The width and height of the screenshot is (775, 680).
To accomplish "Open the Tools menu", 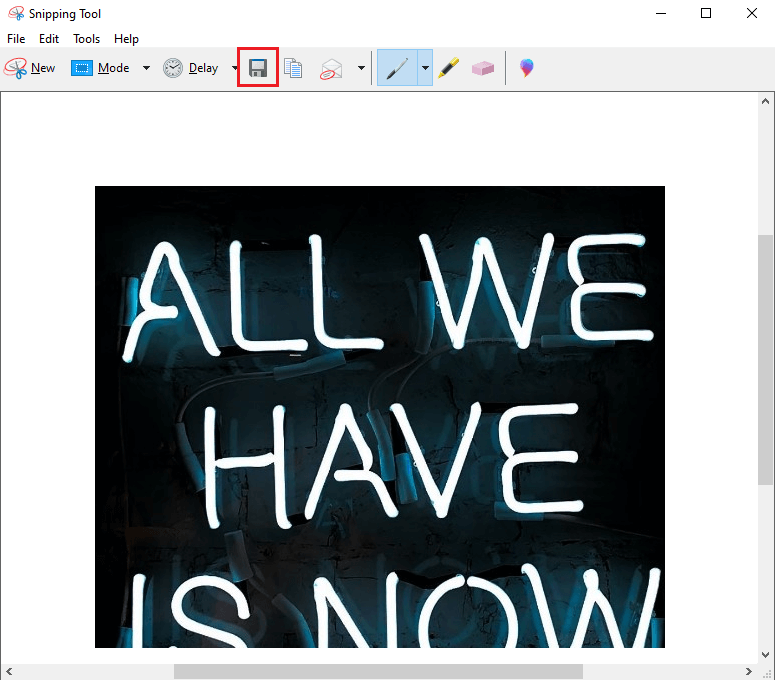I will (x=86, y=39).
